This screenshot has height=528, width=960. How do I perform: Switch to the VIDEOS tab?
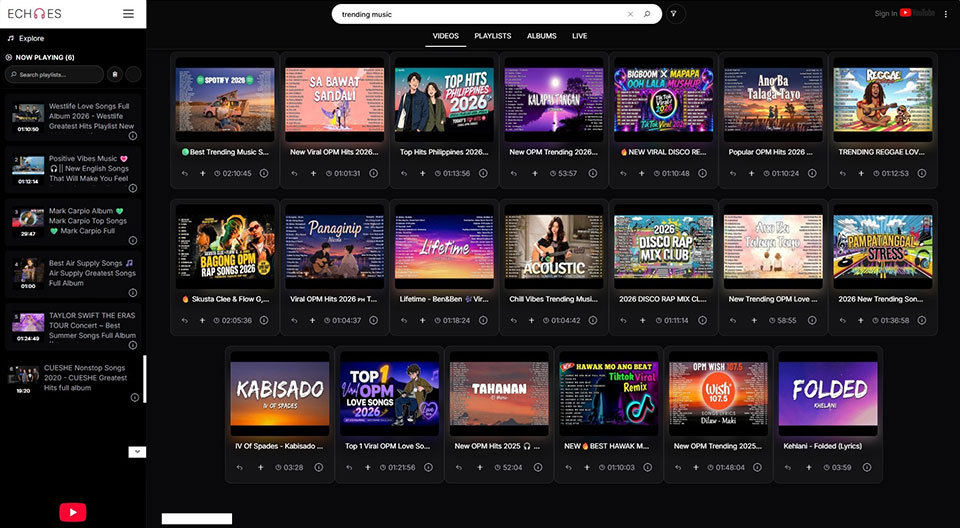446,36
